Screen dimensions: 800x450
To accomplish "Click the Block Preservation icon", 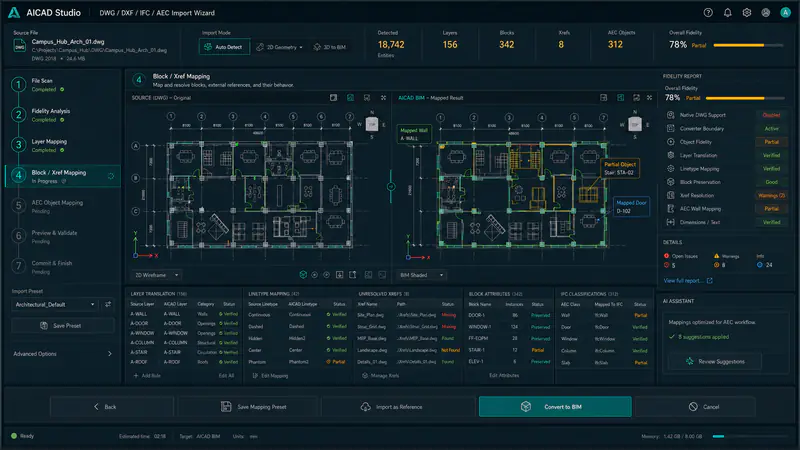I will tap(670, 182).
